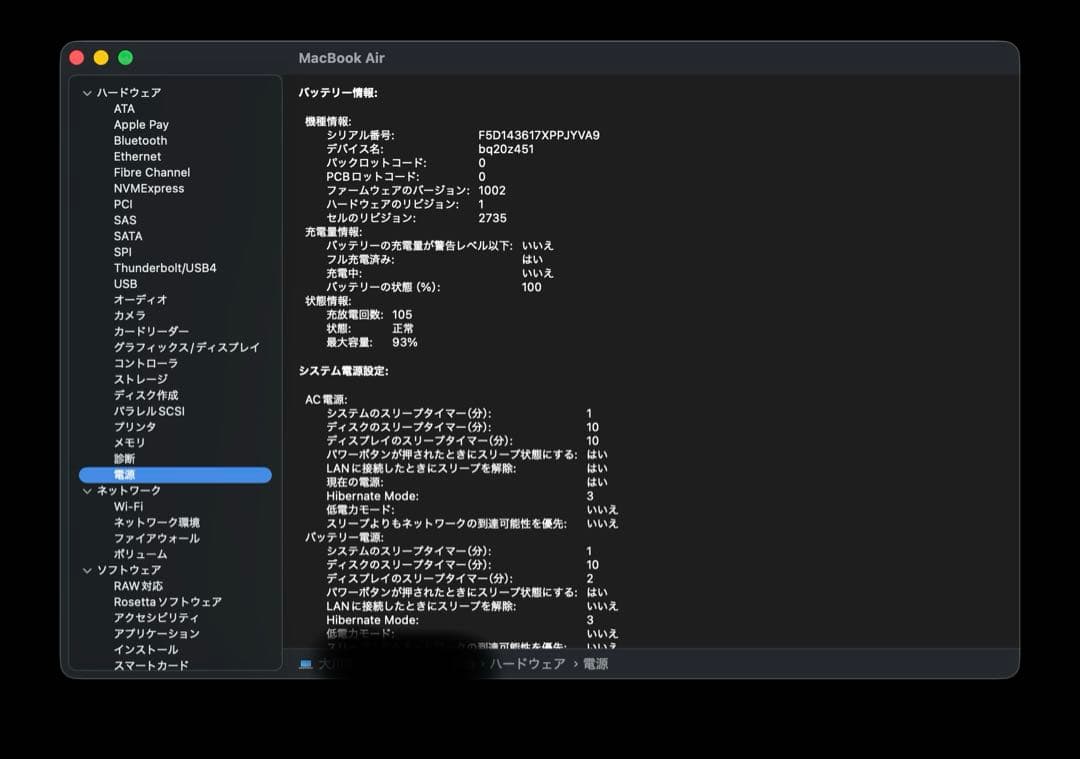Choose Fibre Channel in the sidebar
Image resolution: width=1080 pixels, height=759 pixels.
(152, 172)
